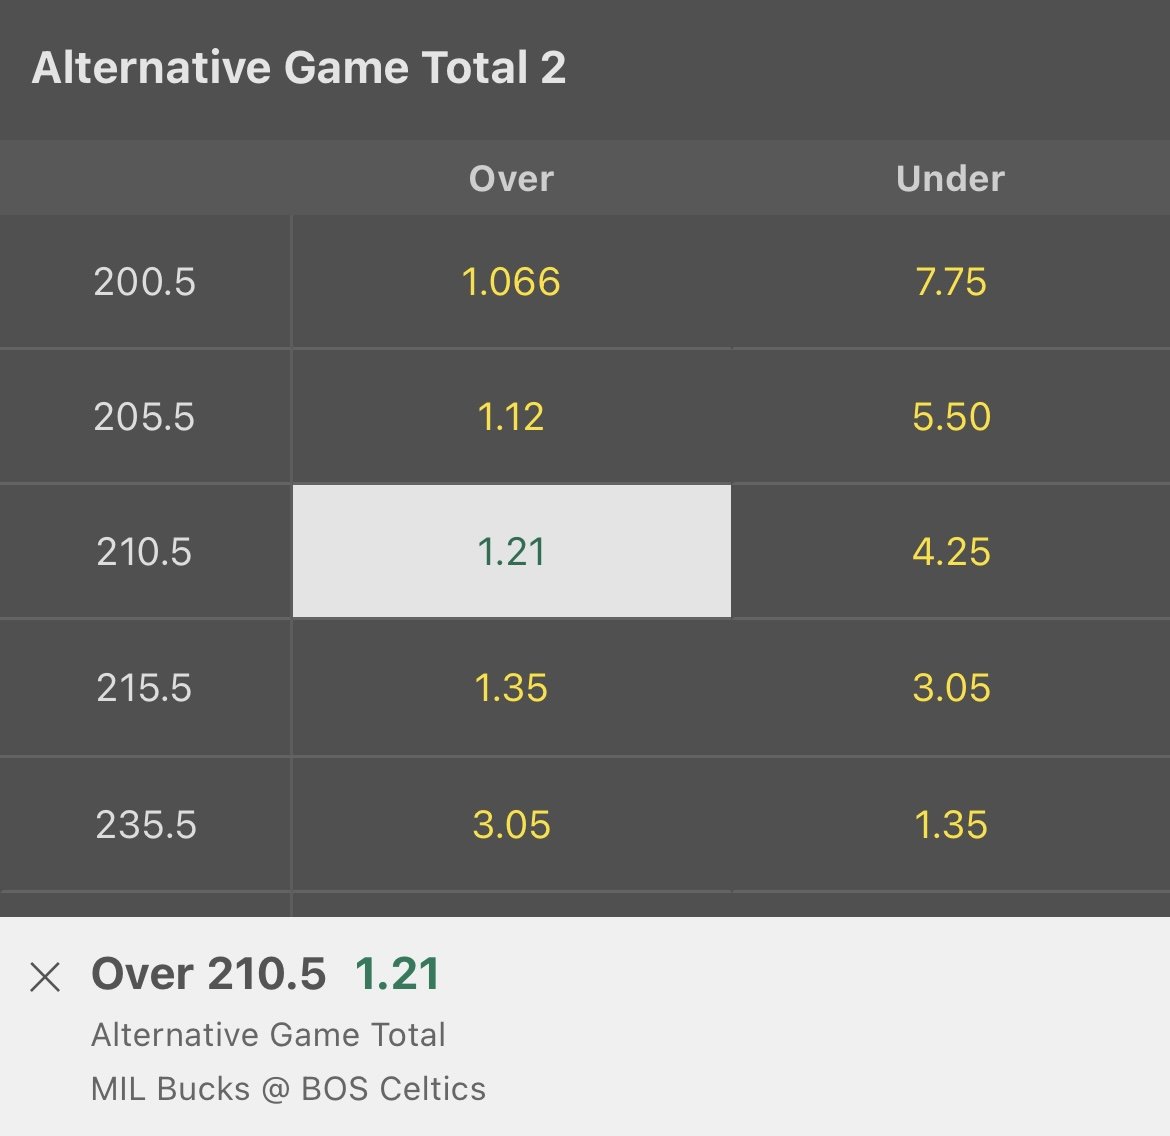Image resolution: width=1170 pixels, height=1136 pixels.
Task: Click the Under column header
Action: click(950, 178)
